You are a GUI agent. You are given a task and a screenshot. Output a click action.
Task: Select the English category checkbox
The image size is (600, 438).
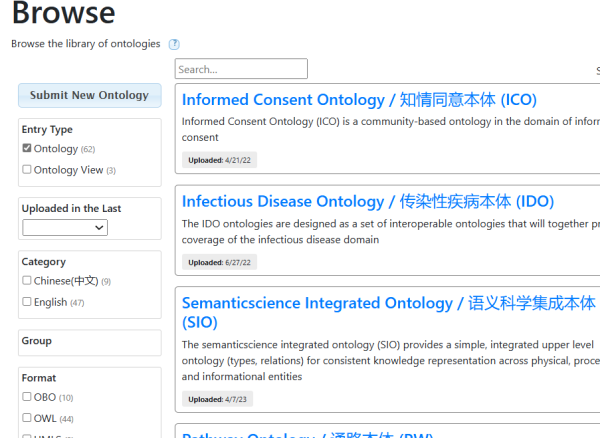point(27,302)
